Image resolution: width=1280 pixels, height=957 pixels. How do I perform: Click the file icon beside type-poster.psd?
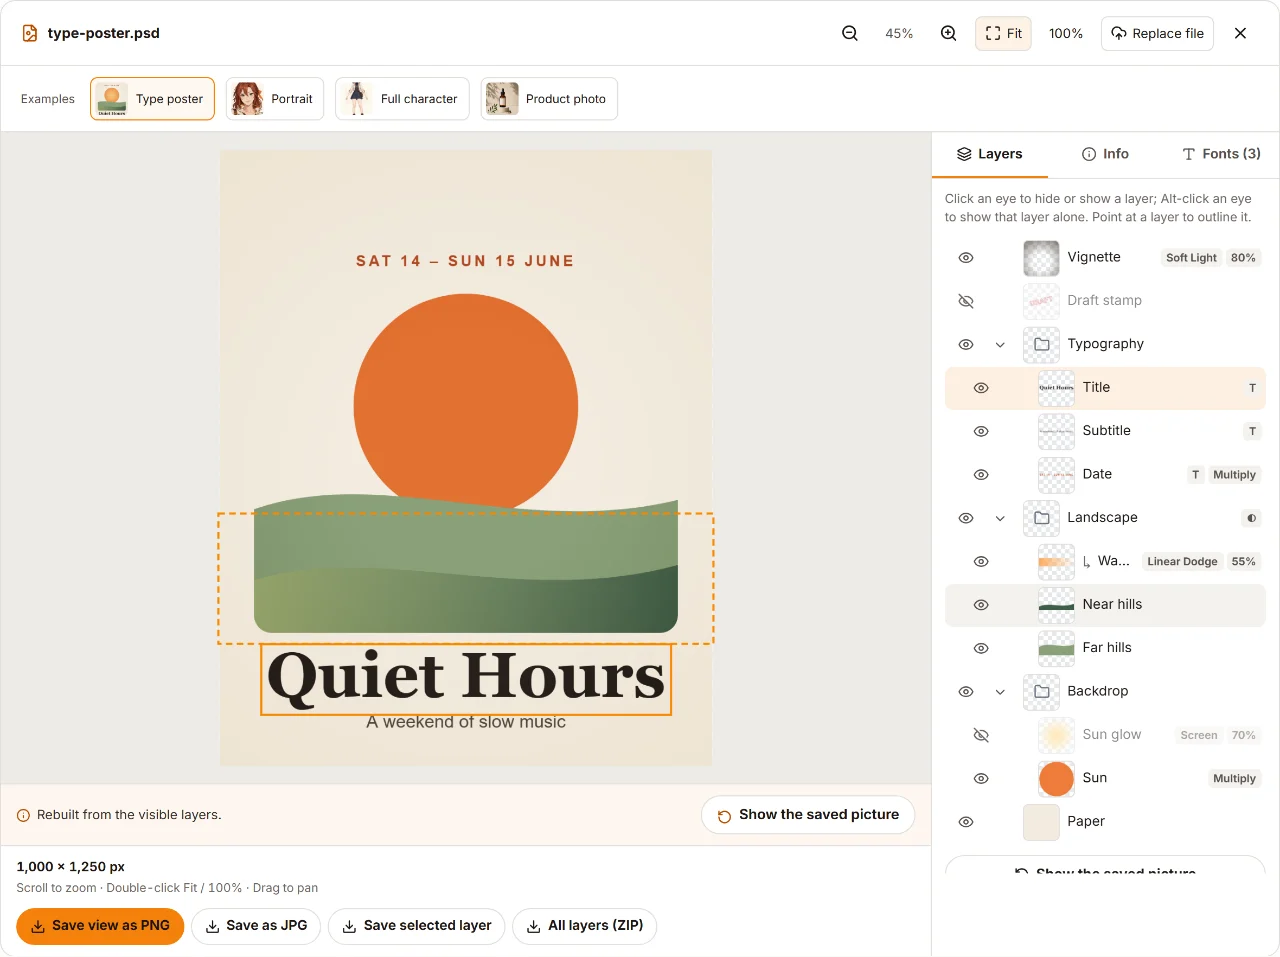[x=30, y=33]
